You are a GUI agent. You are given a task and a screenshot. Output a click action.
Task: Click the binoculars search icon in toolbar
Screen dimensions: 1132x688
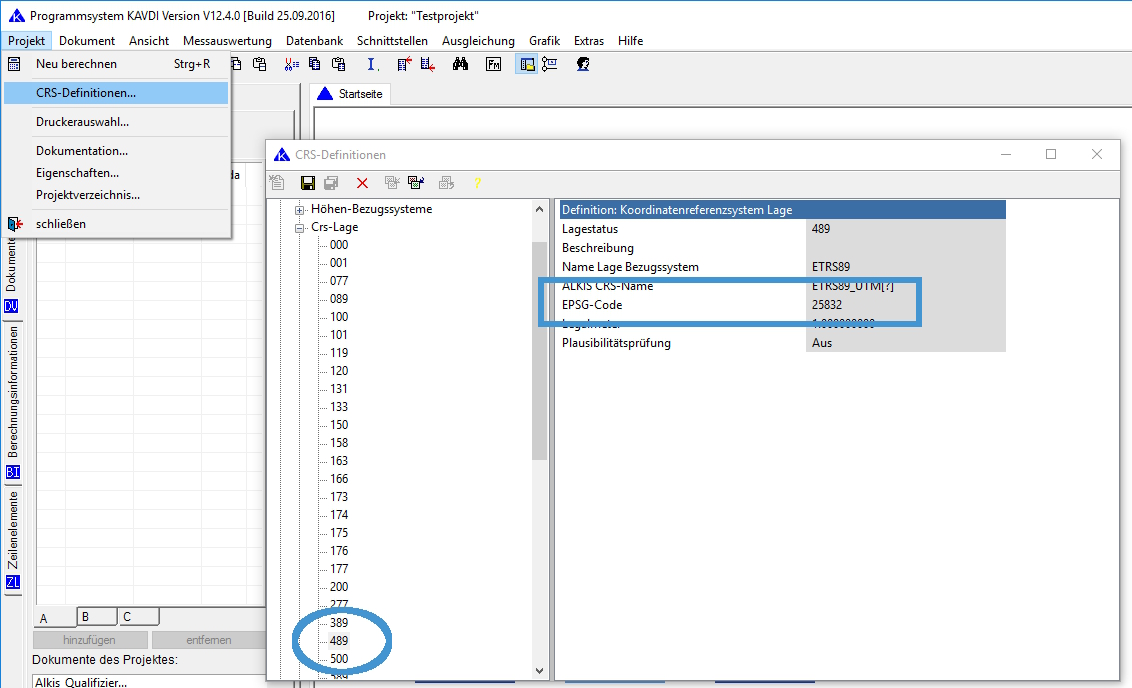[461, 64]
